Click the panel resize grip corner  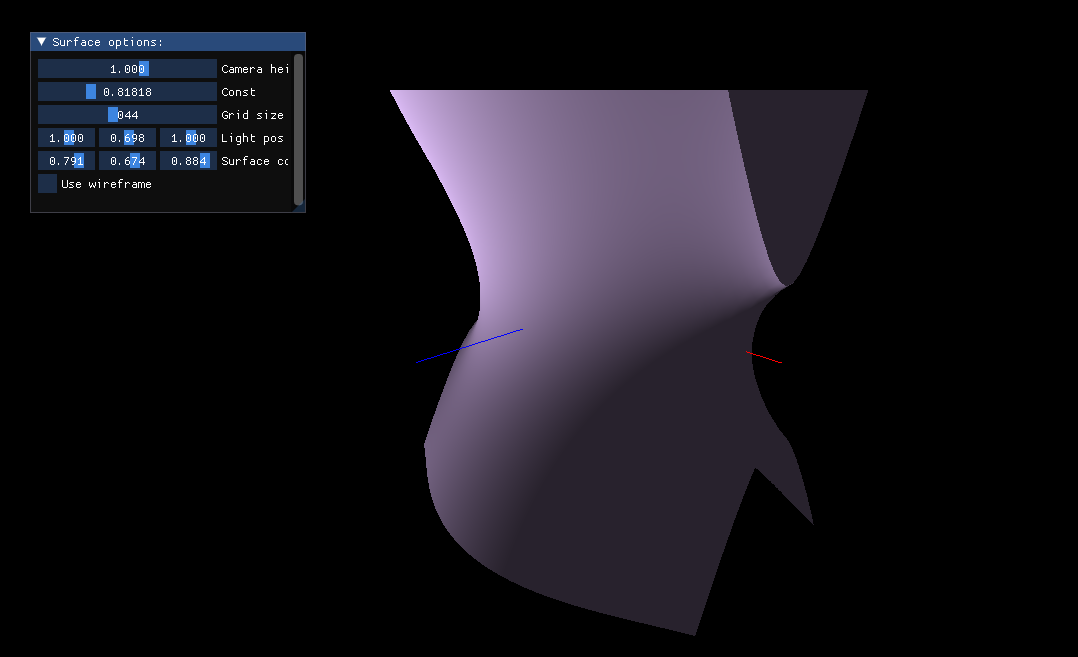click(300, 208)
